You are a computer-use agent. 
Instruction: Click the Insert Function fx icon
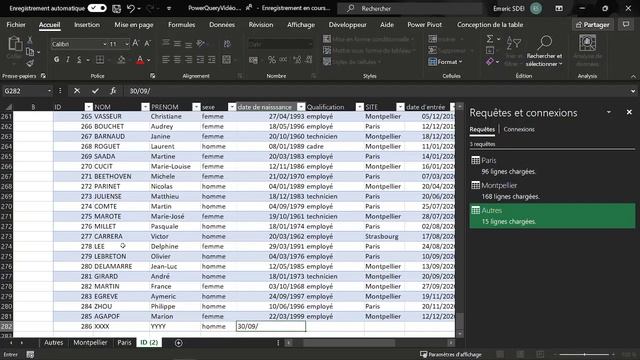(x=113, y=91)
